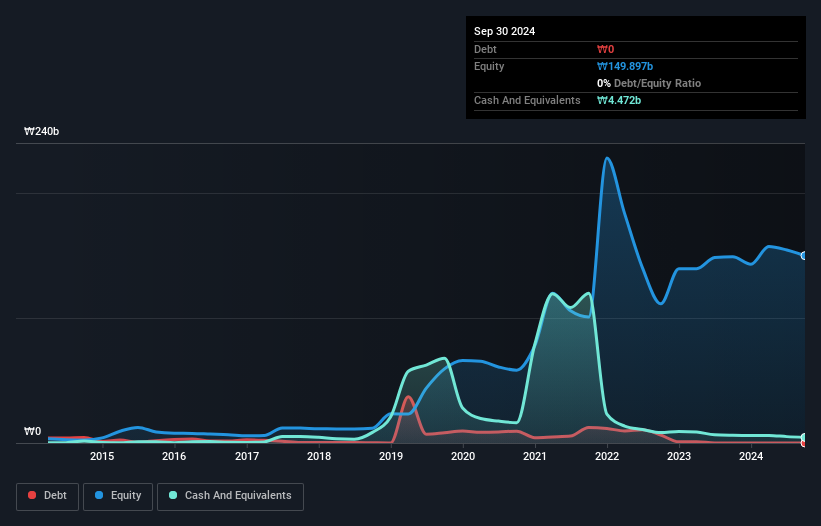The width and height of the screenshot is (821, 526).
Task: Click the Sep 30 2024 tooltip date
Action: point(504,31)
